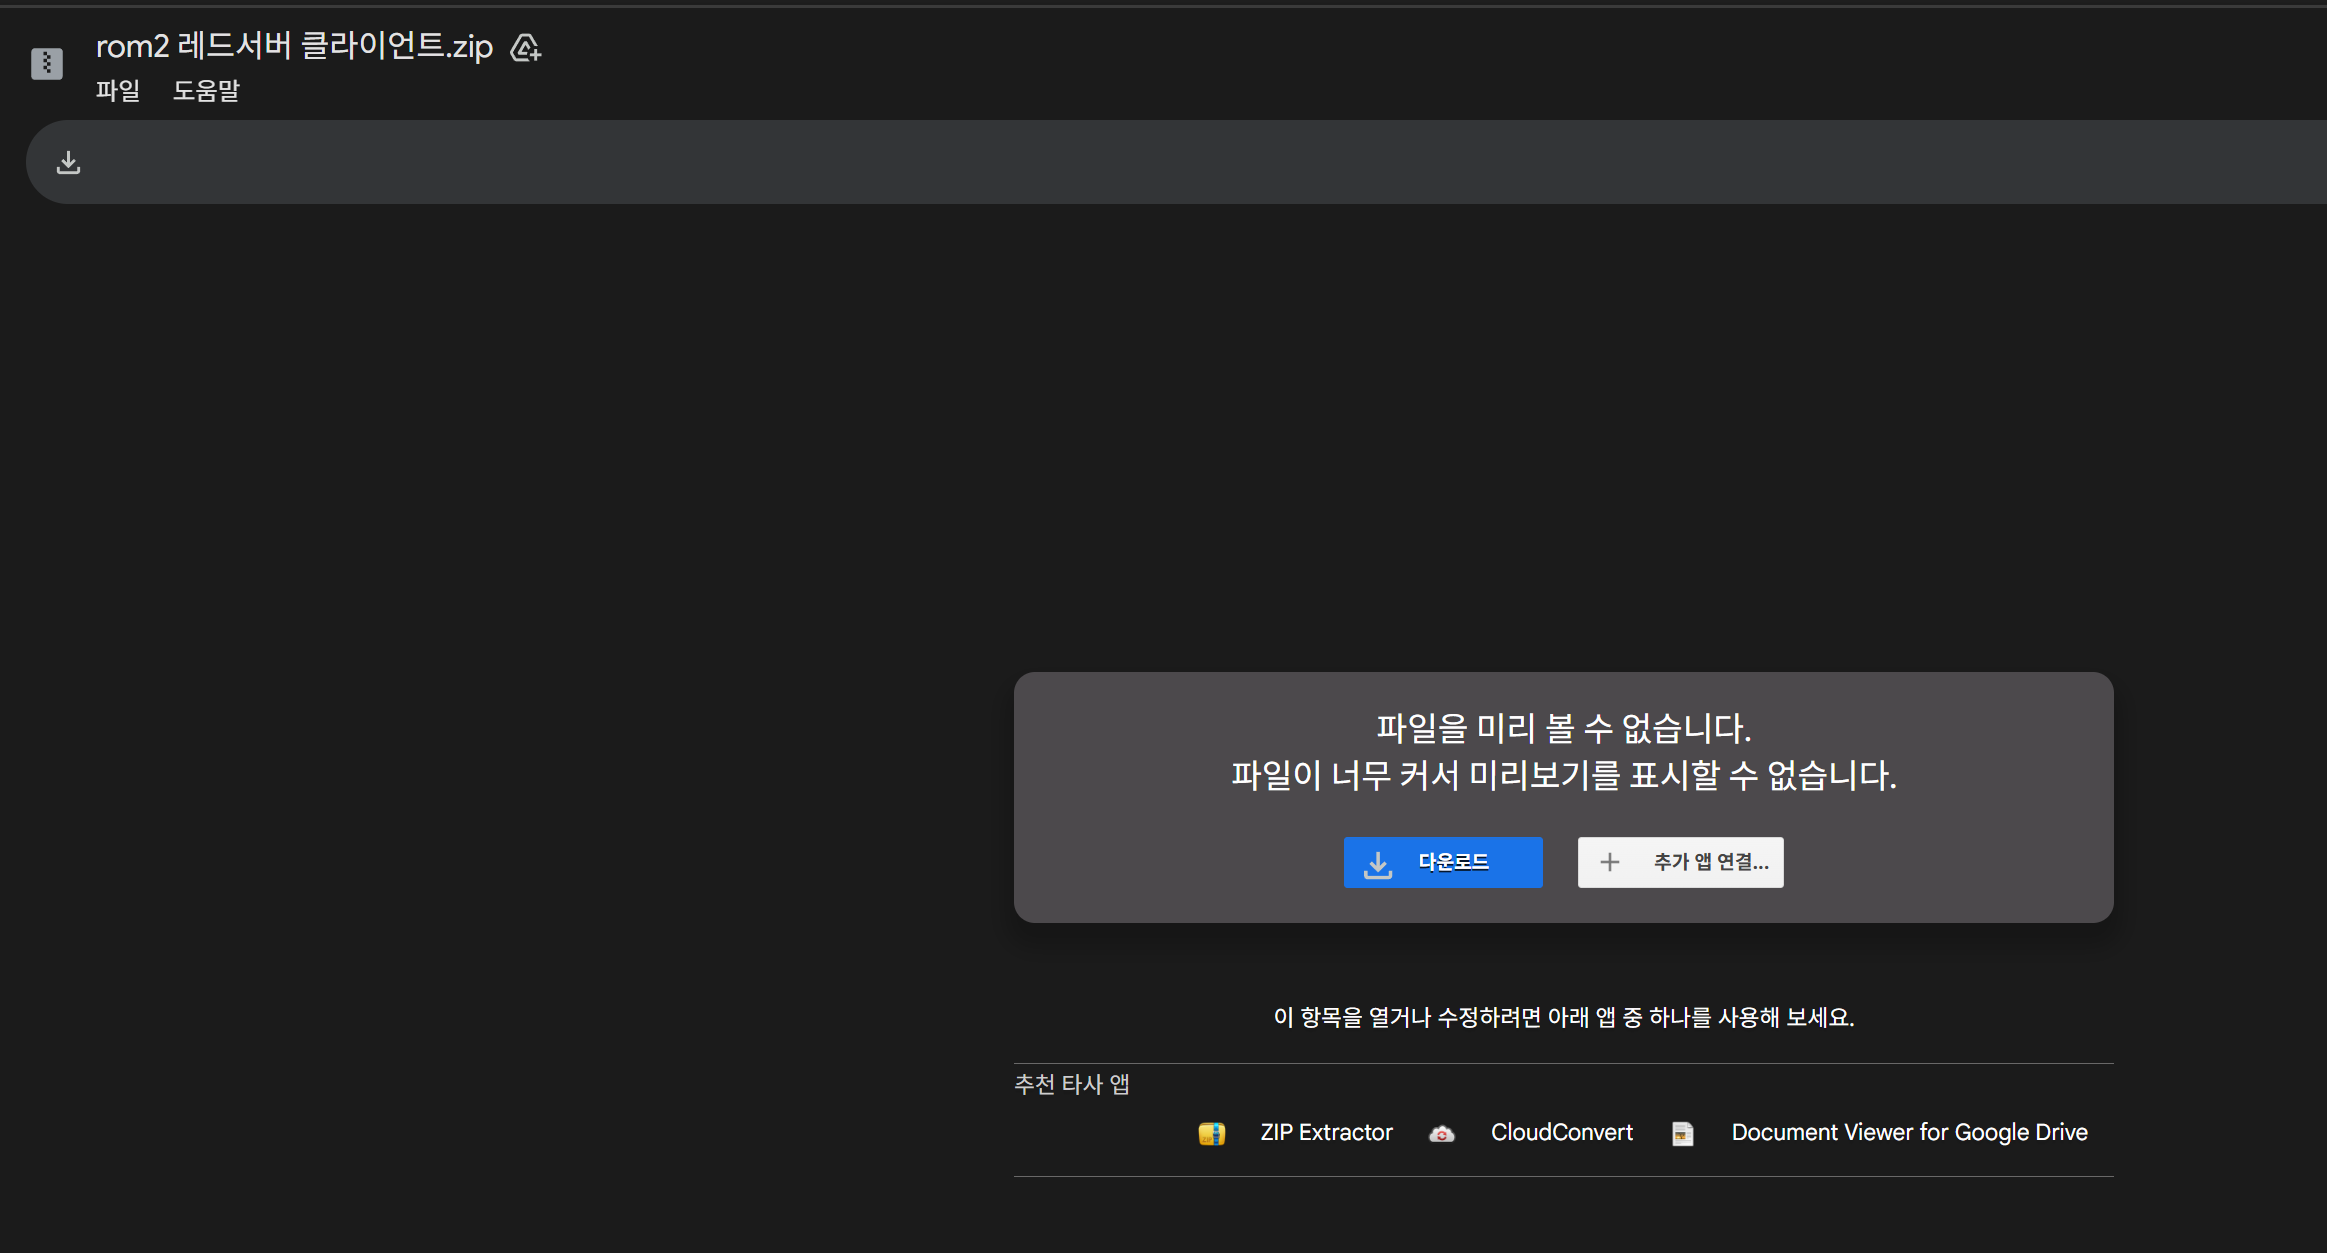Open the 파일 menu

[117, 91]
